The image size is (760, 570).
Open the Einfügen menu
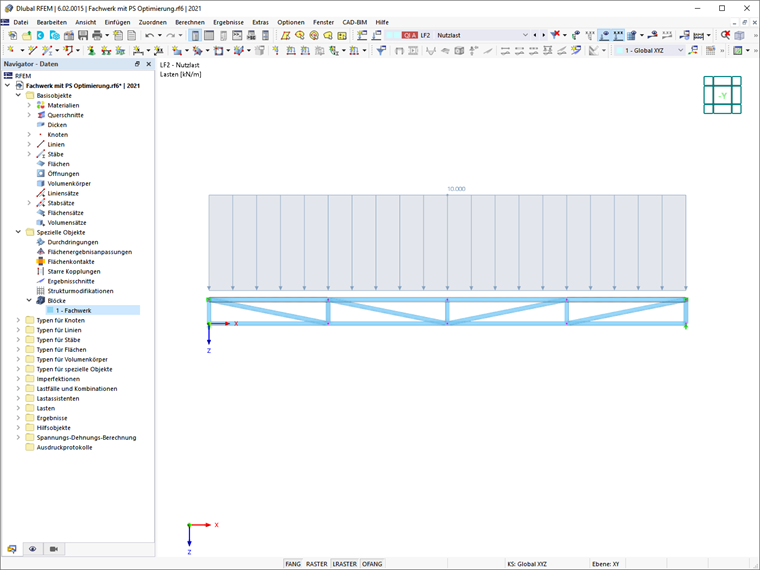pyautogui.click(x=117, y=22)
